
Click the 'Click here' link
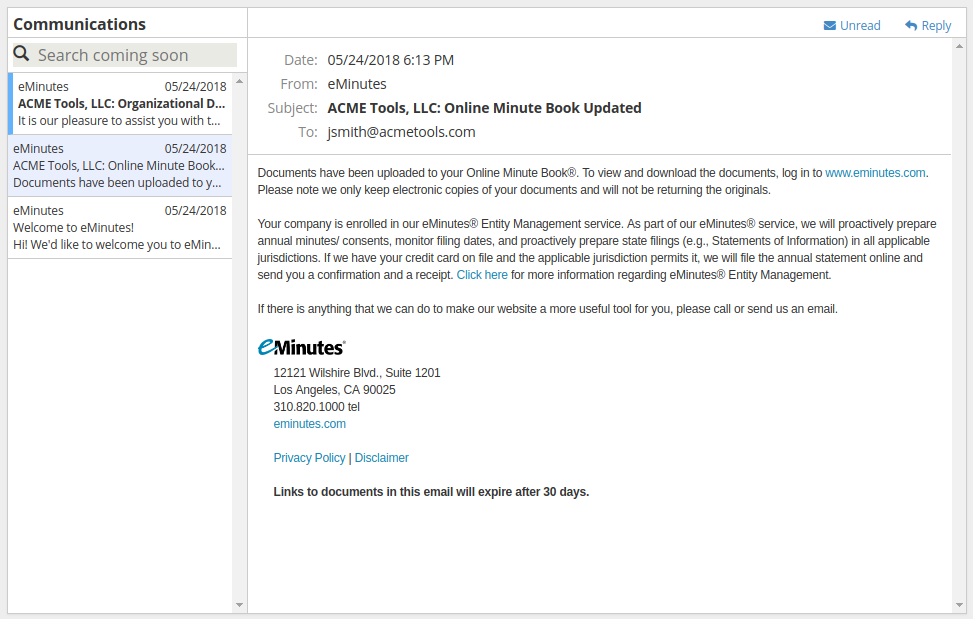(482, 275)
